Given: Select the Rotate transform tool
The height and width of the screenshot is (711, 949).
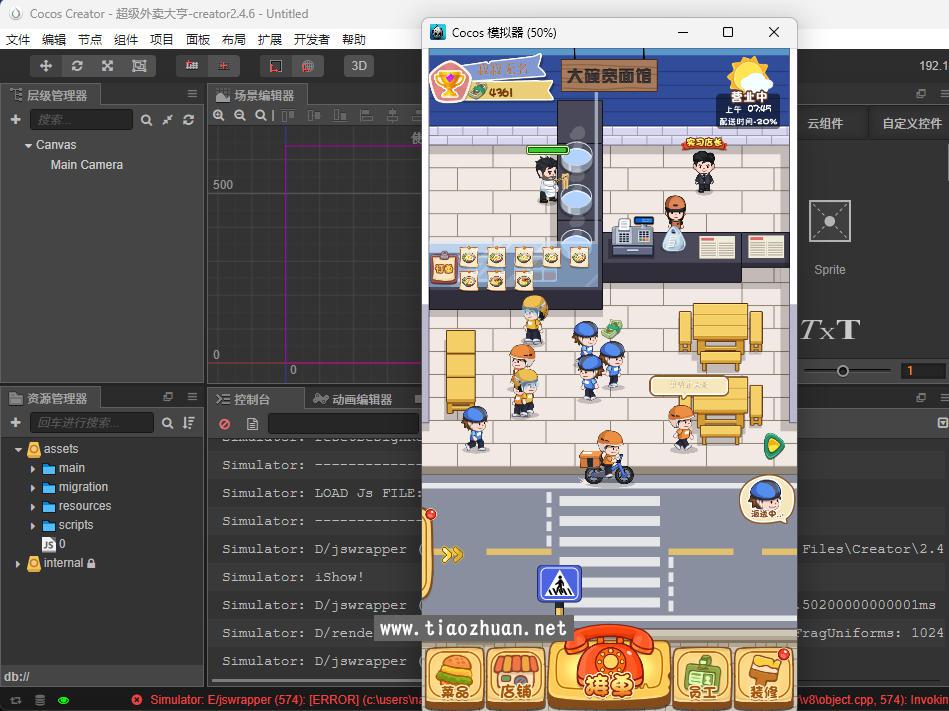Looking at the screenshot, I should (77, 65).
